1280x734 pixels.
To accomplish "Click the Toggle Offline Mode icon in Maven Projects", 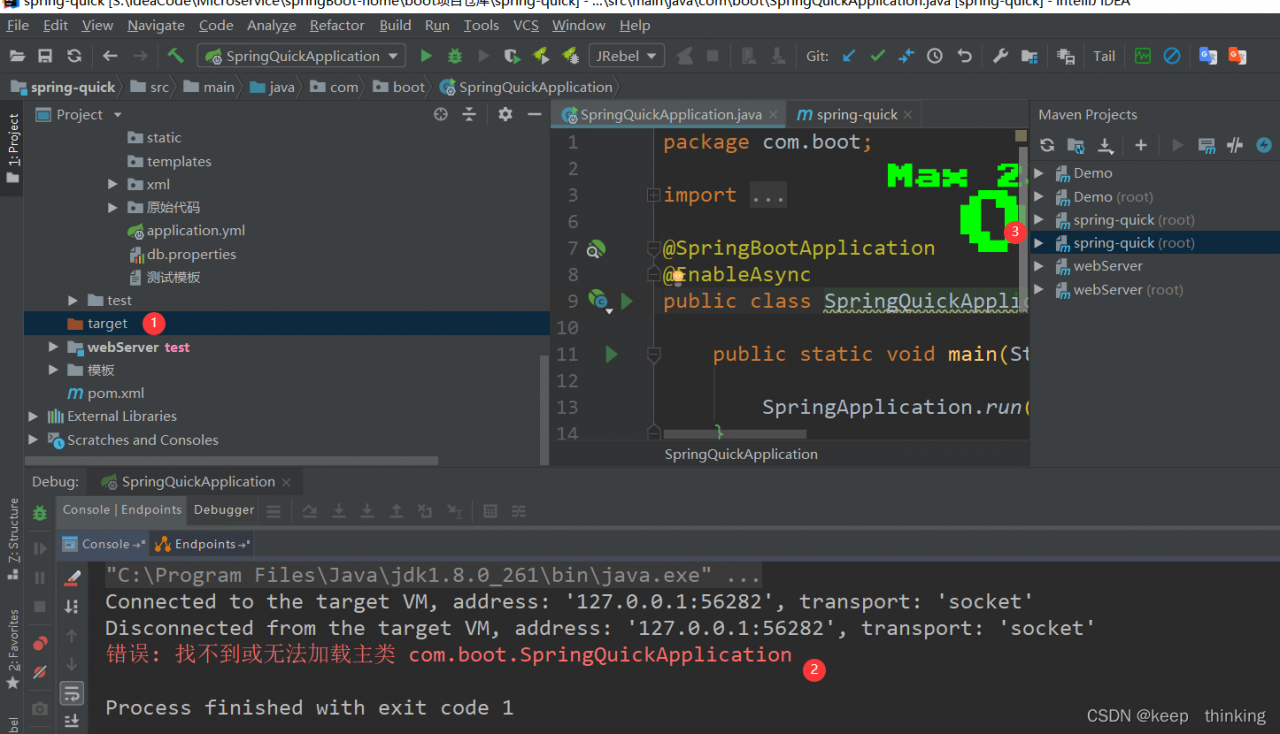I will (x=1235, y=145).
